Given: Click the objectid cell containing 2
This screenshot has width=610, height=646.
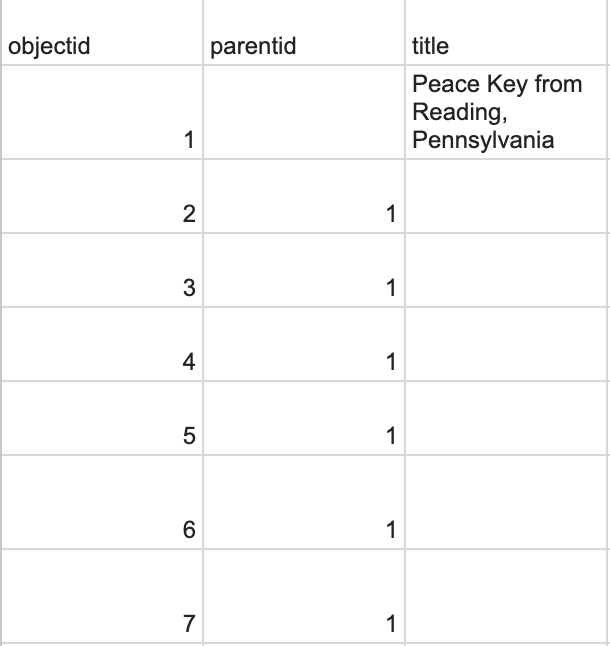Looking at the screenshot, I should pos(100,196).
